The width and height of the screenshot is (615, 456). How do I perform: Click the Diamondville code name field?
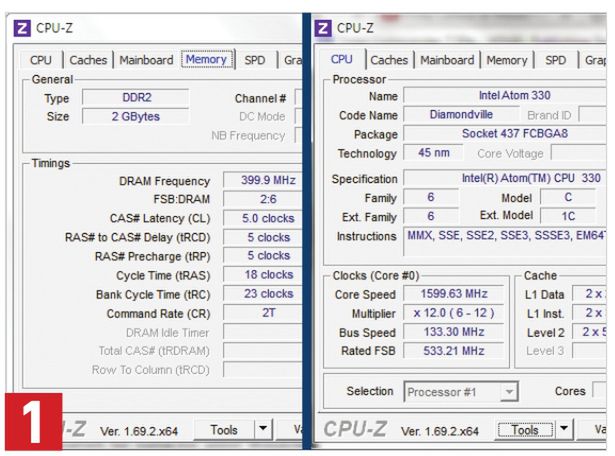(x=462, y=114)
